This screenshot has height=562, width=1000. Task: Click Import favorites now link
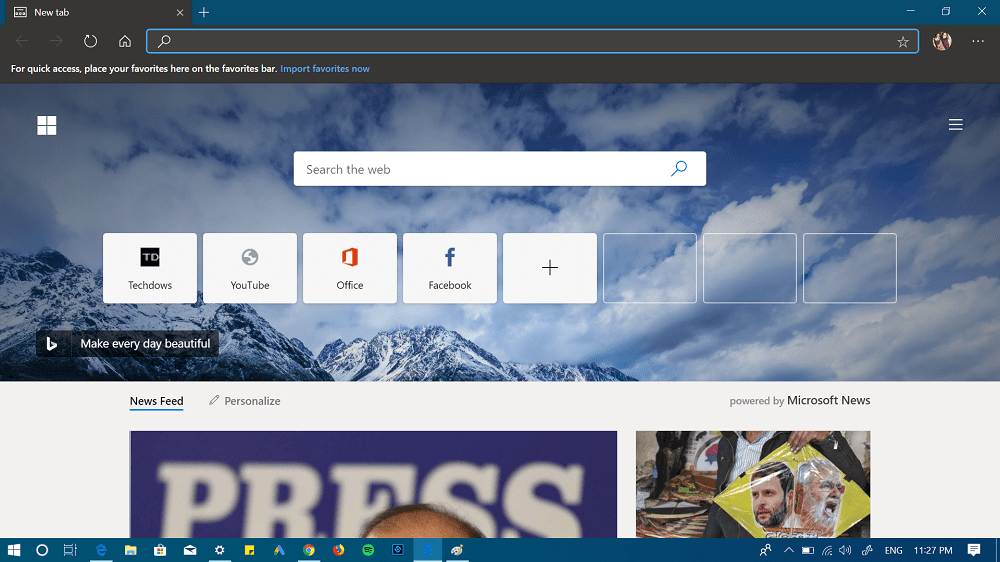pyautogui.click(x=325, y=68)
